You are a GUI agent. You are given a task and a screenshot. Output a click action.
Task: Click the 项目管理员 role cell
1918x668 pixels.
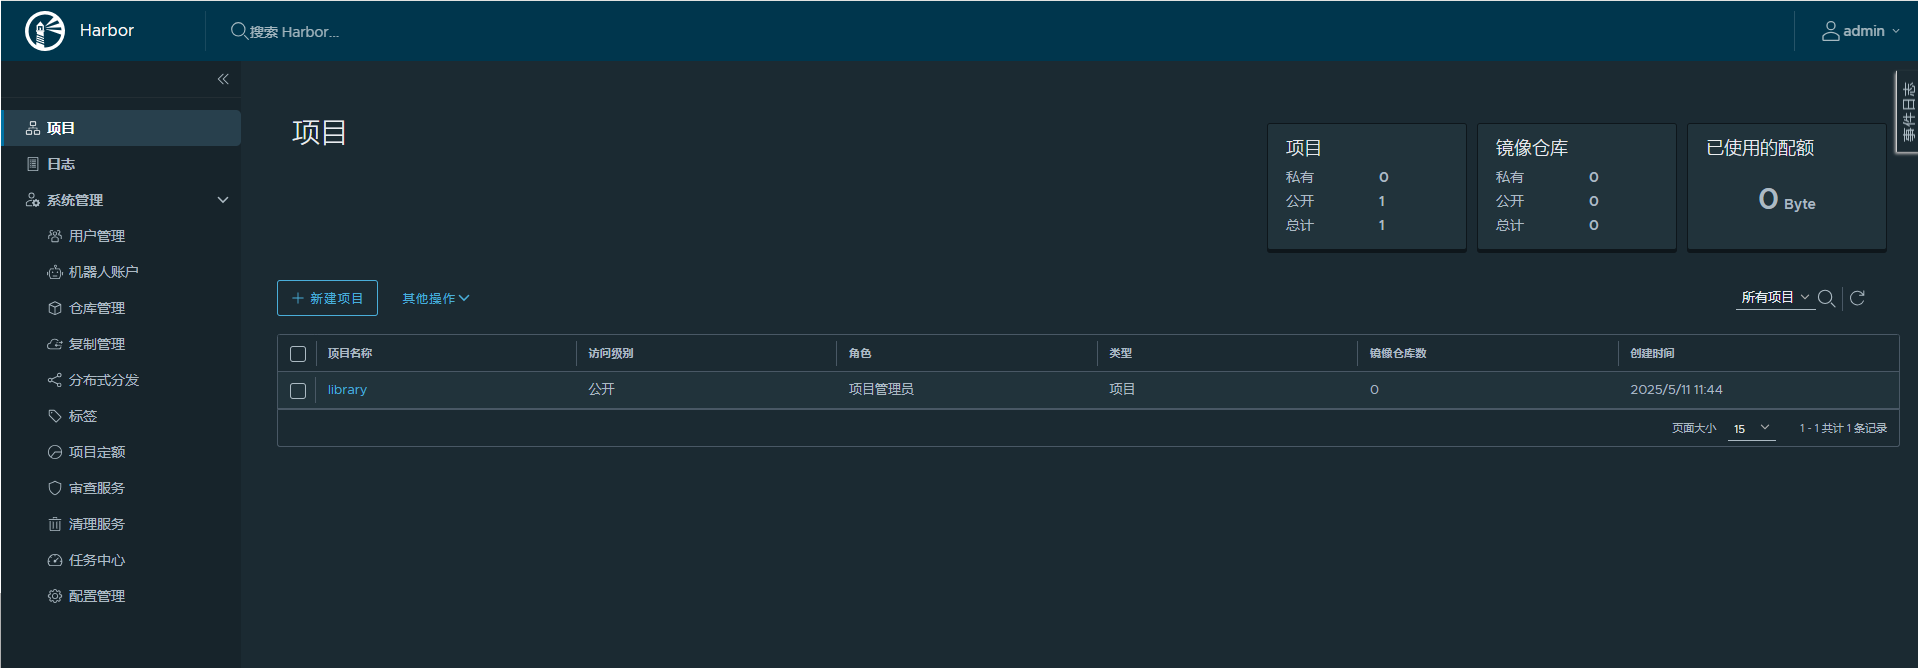pyautogui.click(x=881, y=389)
